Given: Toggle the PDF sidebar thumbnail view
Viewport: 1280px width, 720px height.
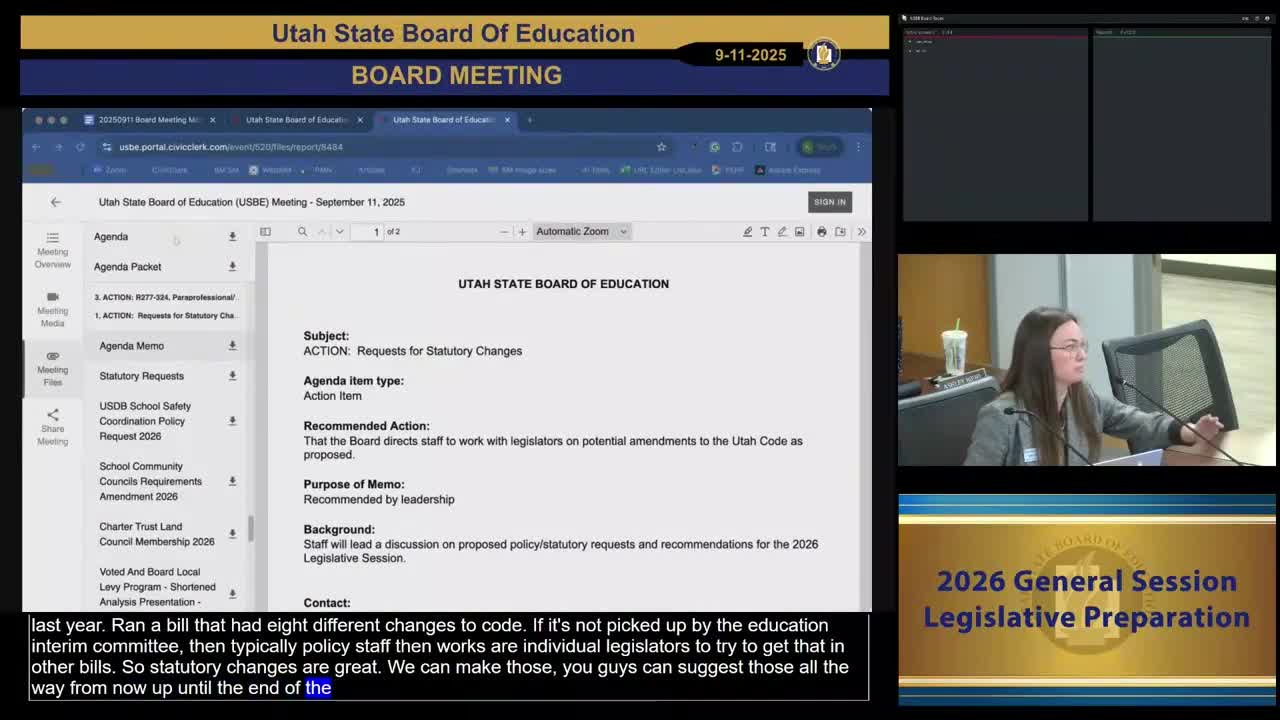Looking at the screenshot, I should pyautogui.click(x=264, y=231).
